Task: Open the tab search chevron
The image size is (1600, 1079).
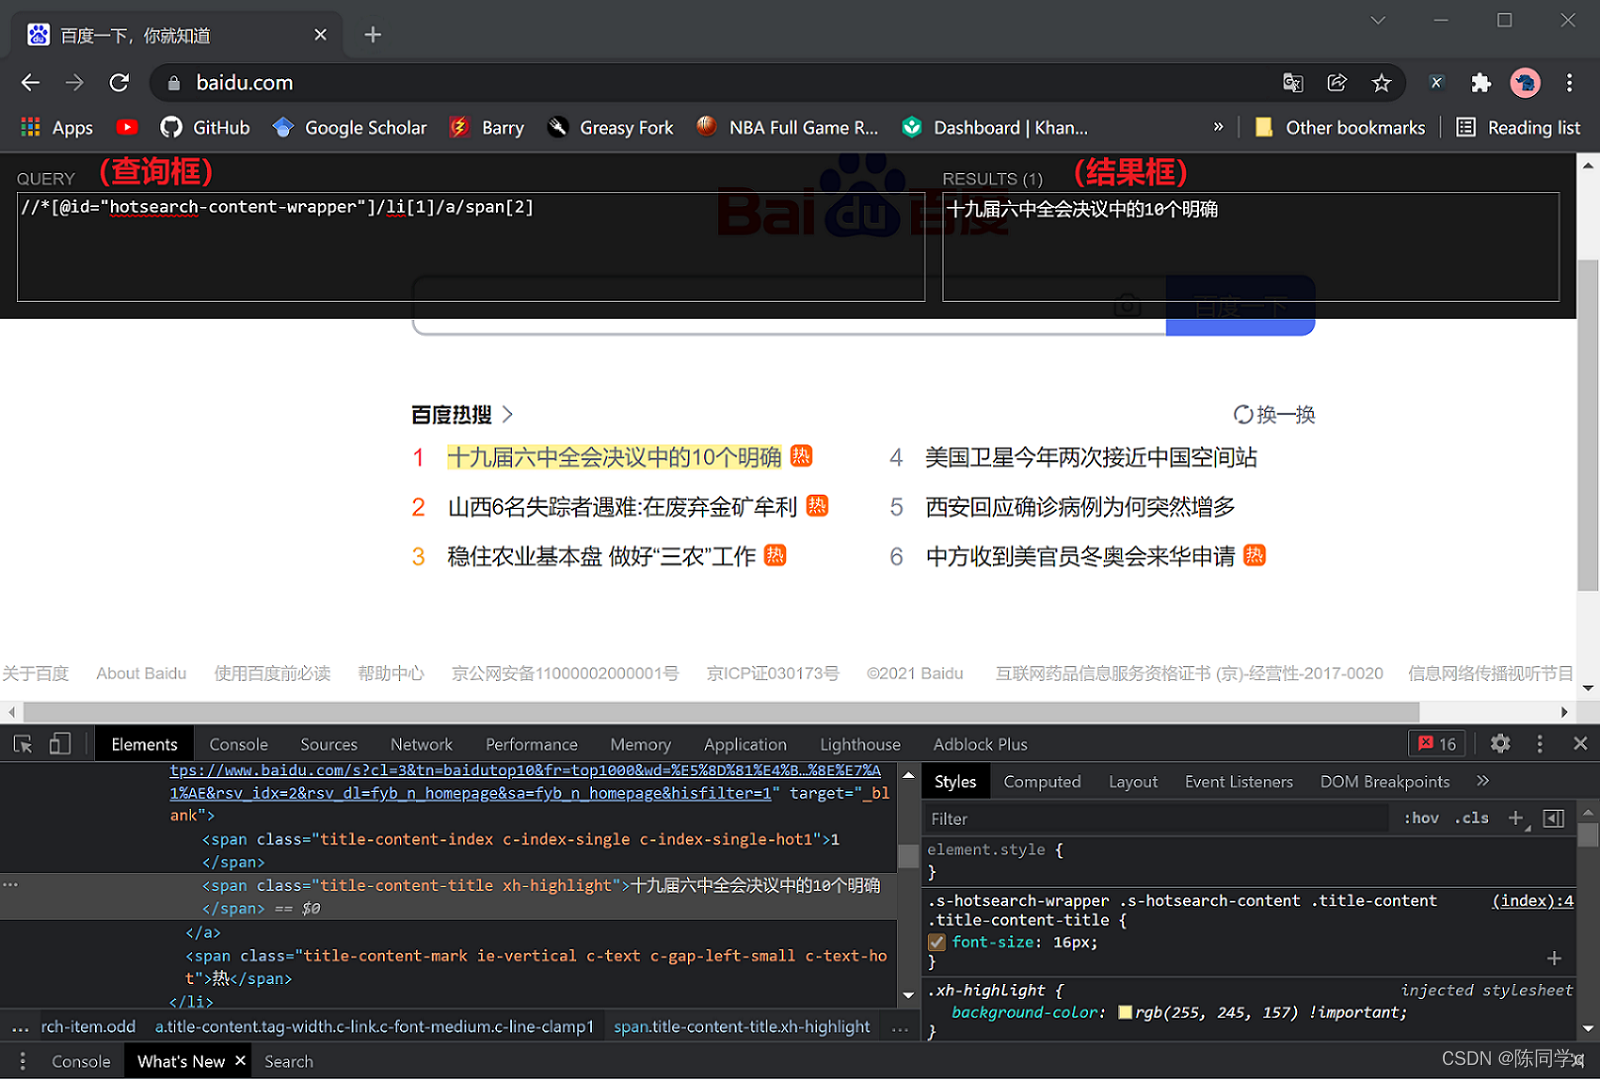Action: pos(1378,20)
